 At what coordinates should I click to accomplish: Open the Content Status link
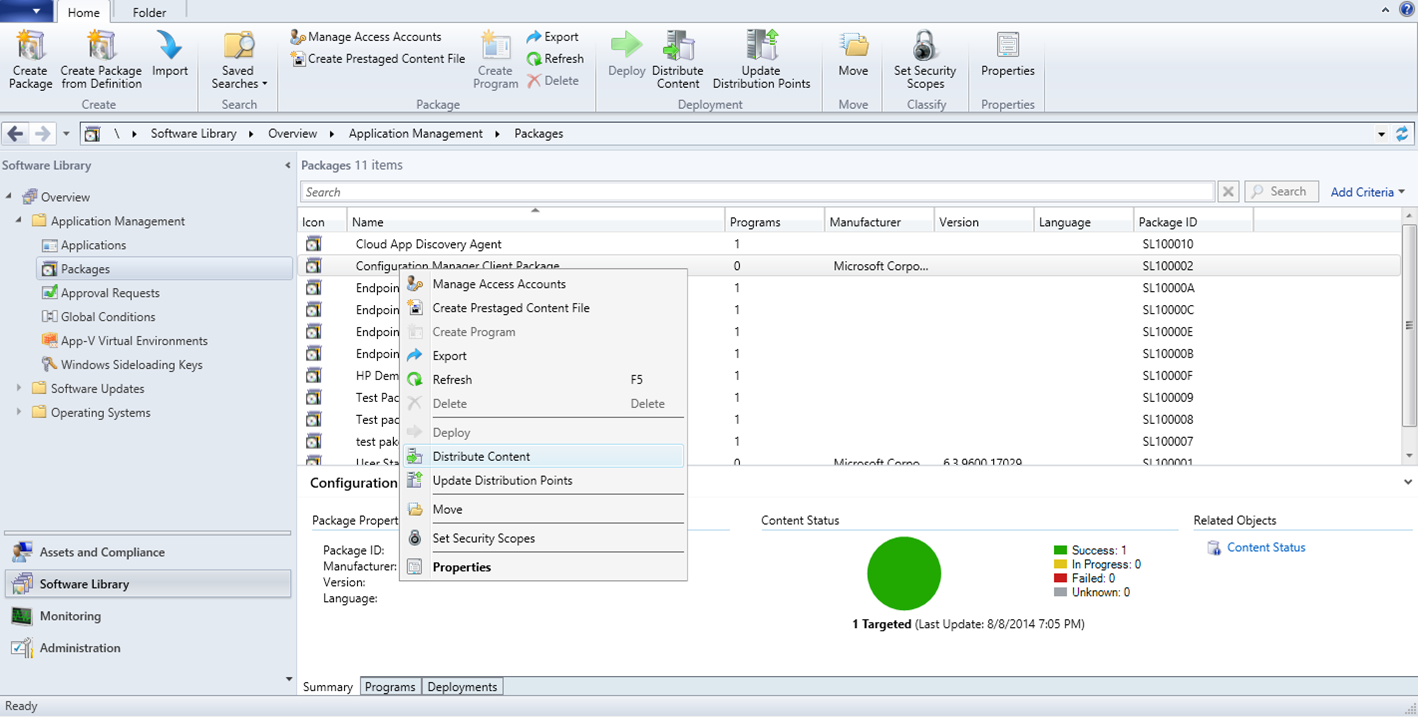coord(1266,547)
